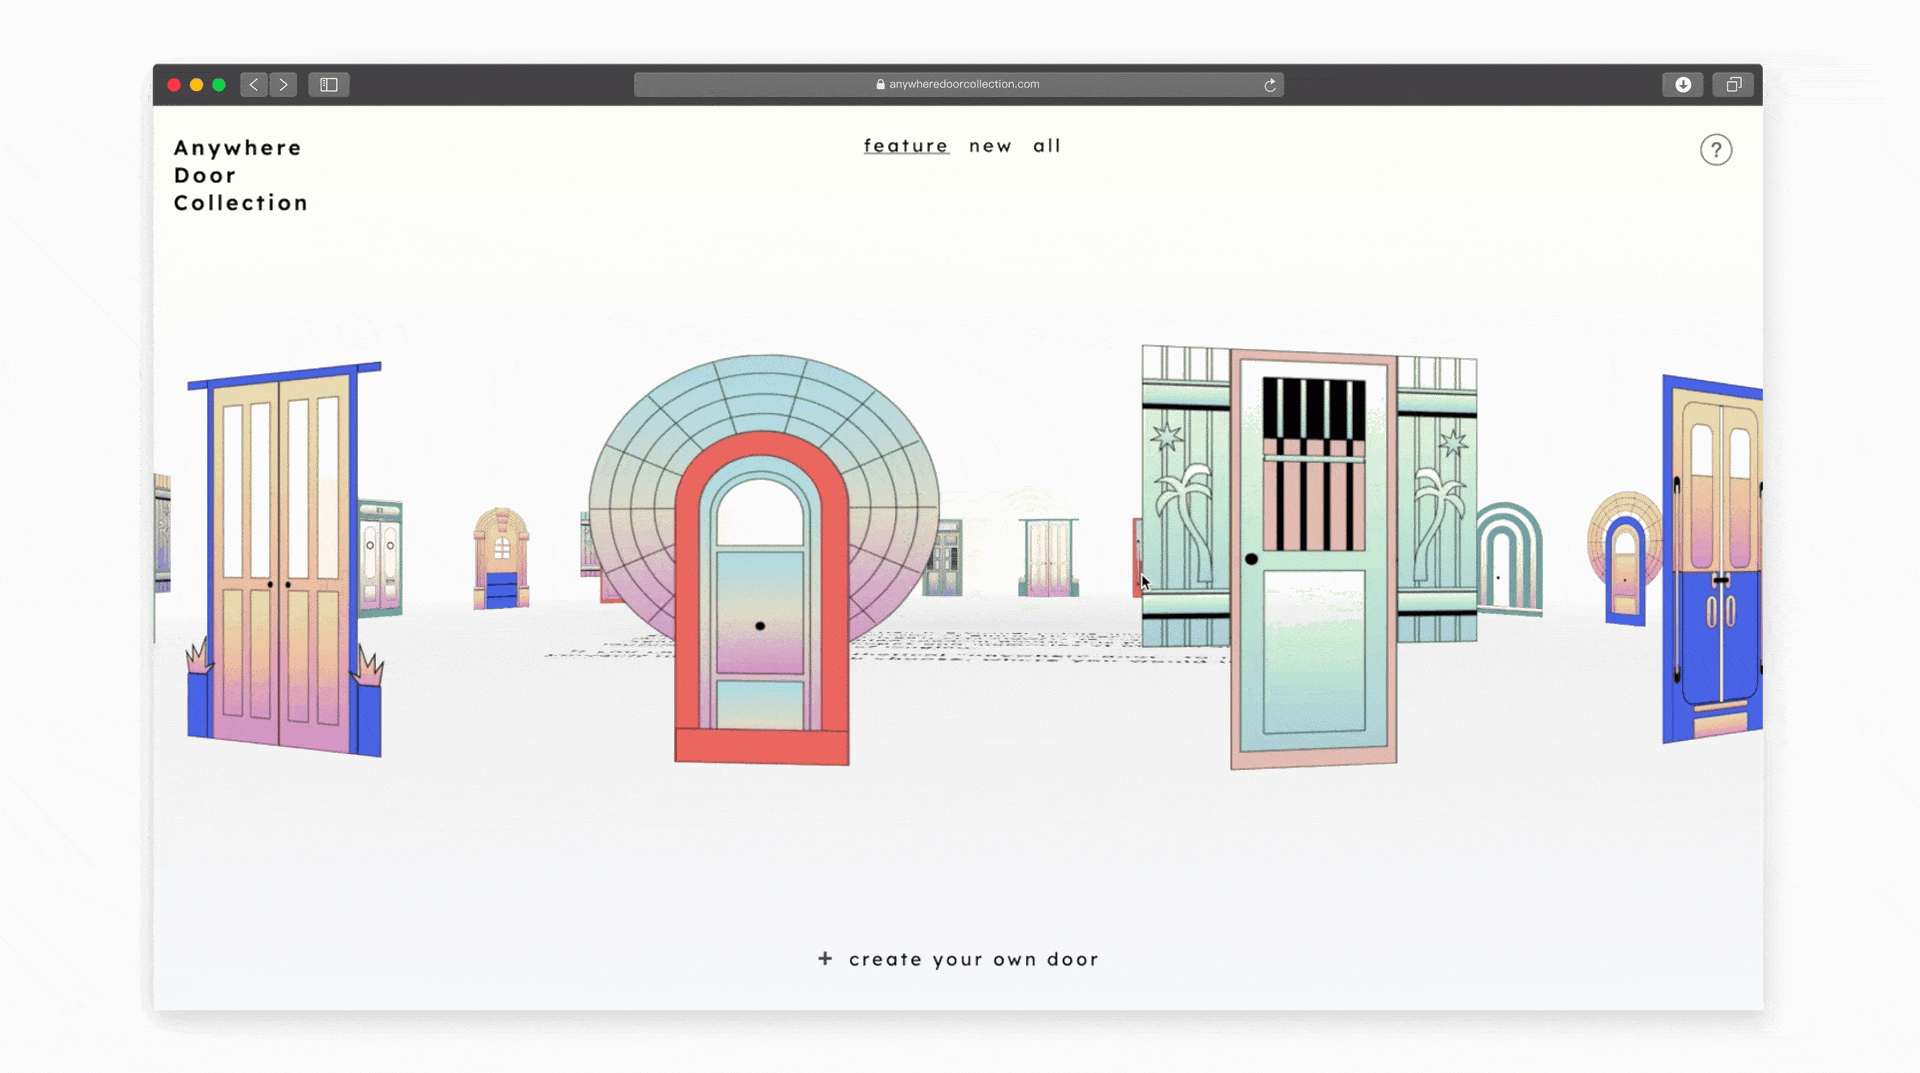Open the Anywhere Door Collection logo link

(x=241, y=175)
